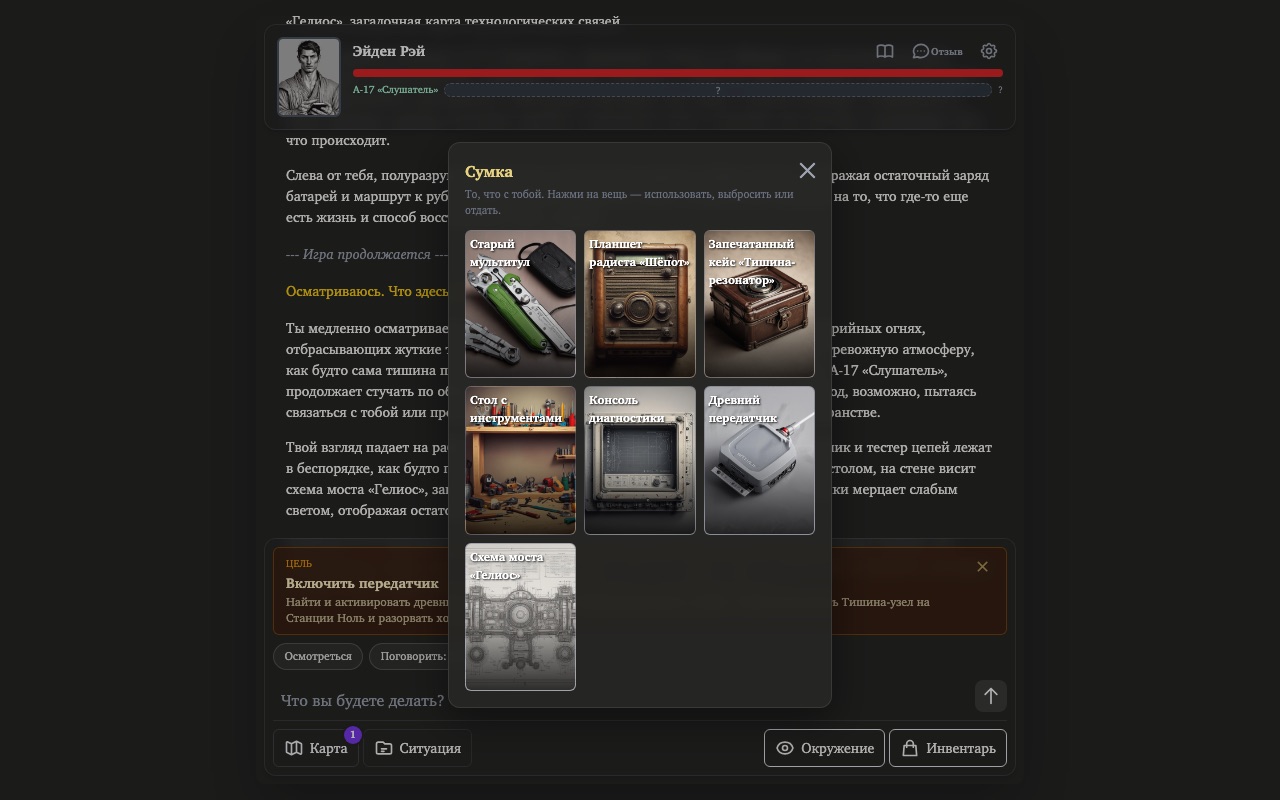The height and width of the screenshot is (800, 1280).
Task: Select the Старый мультитул item card
Action: [x=520, y=304]
